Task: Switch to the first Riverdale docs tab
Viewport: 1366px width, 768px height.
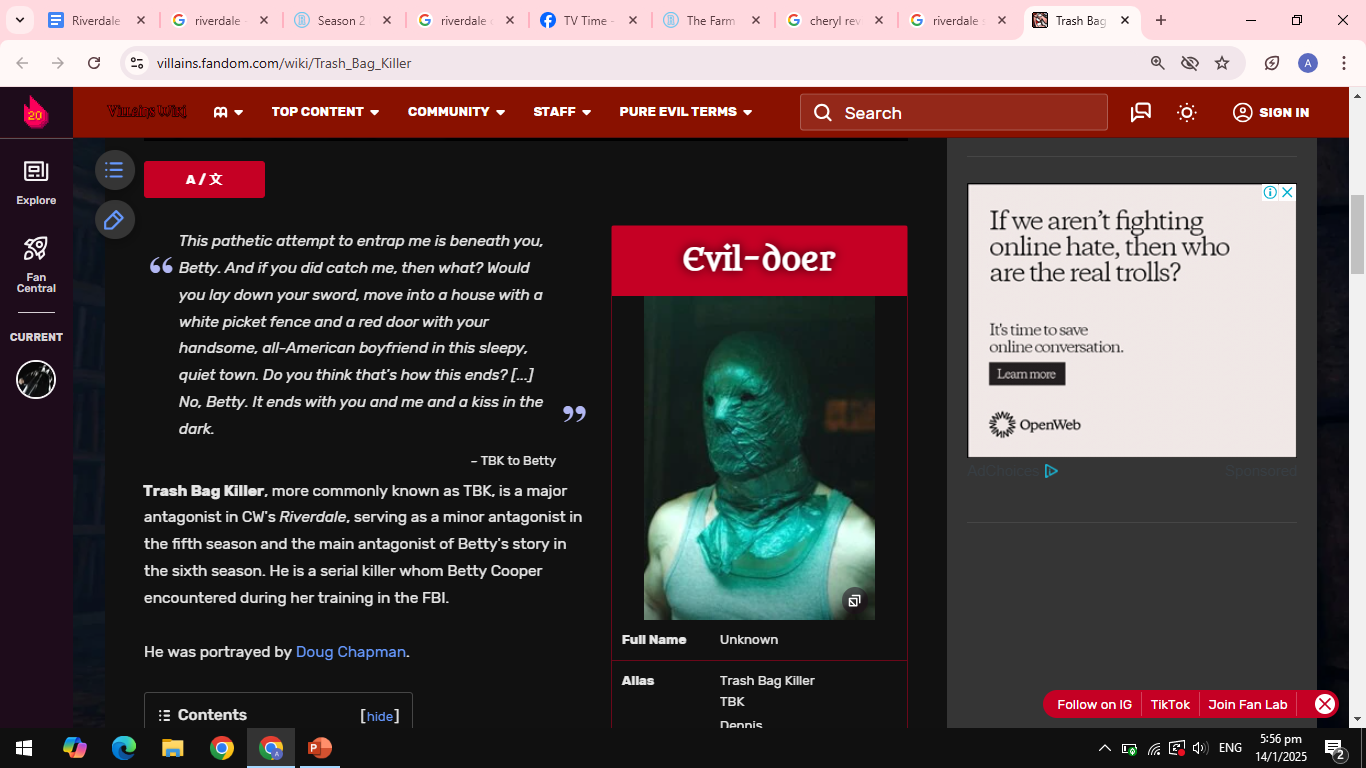Action: coord(96,20)
